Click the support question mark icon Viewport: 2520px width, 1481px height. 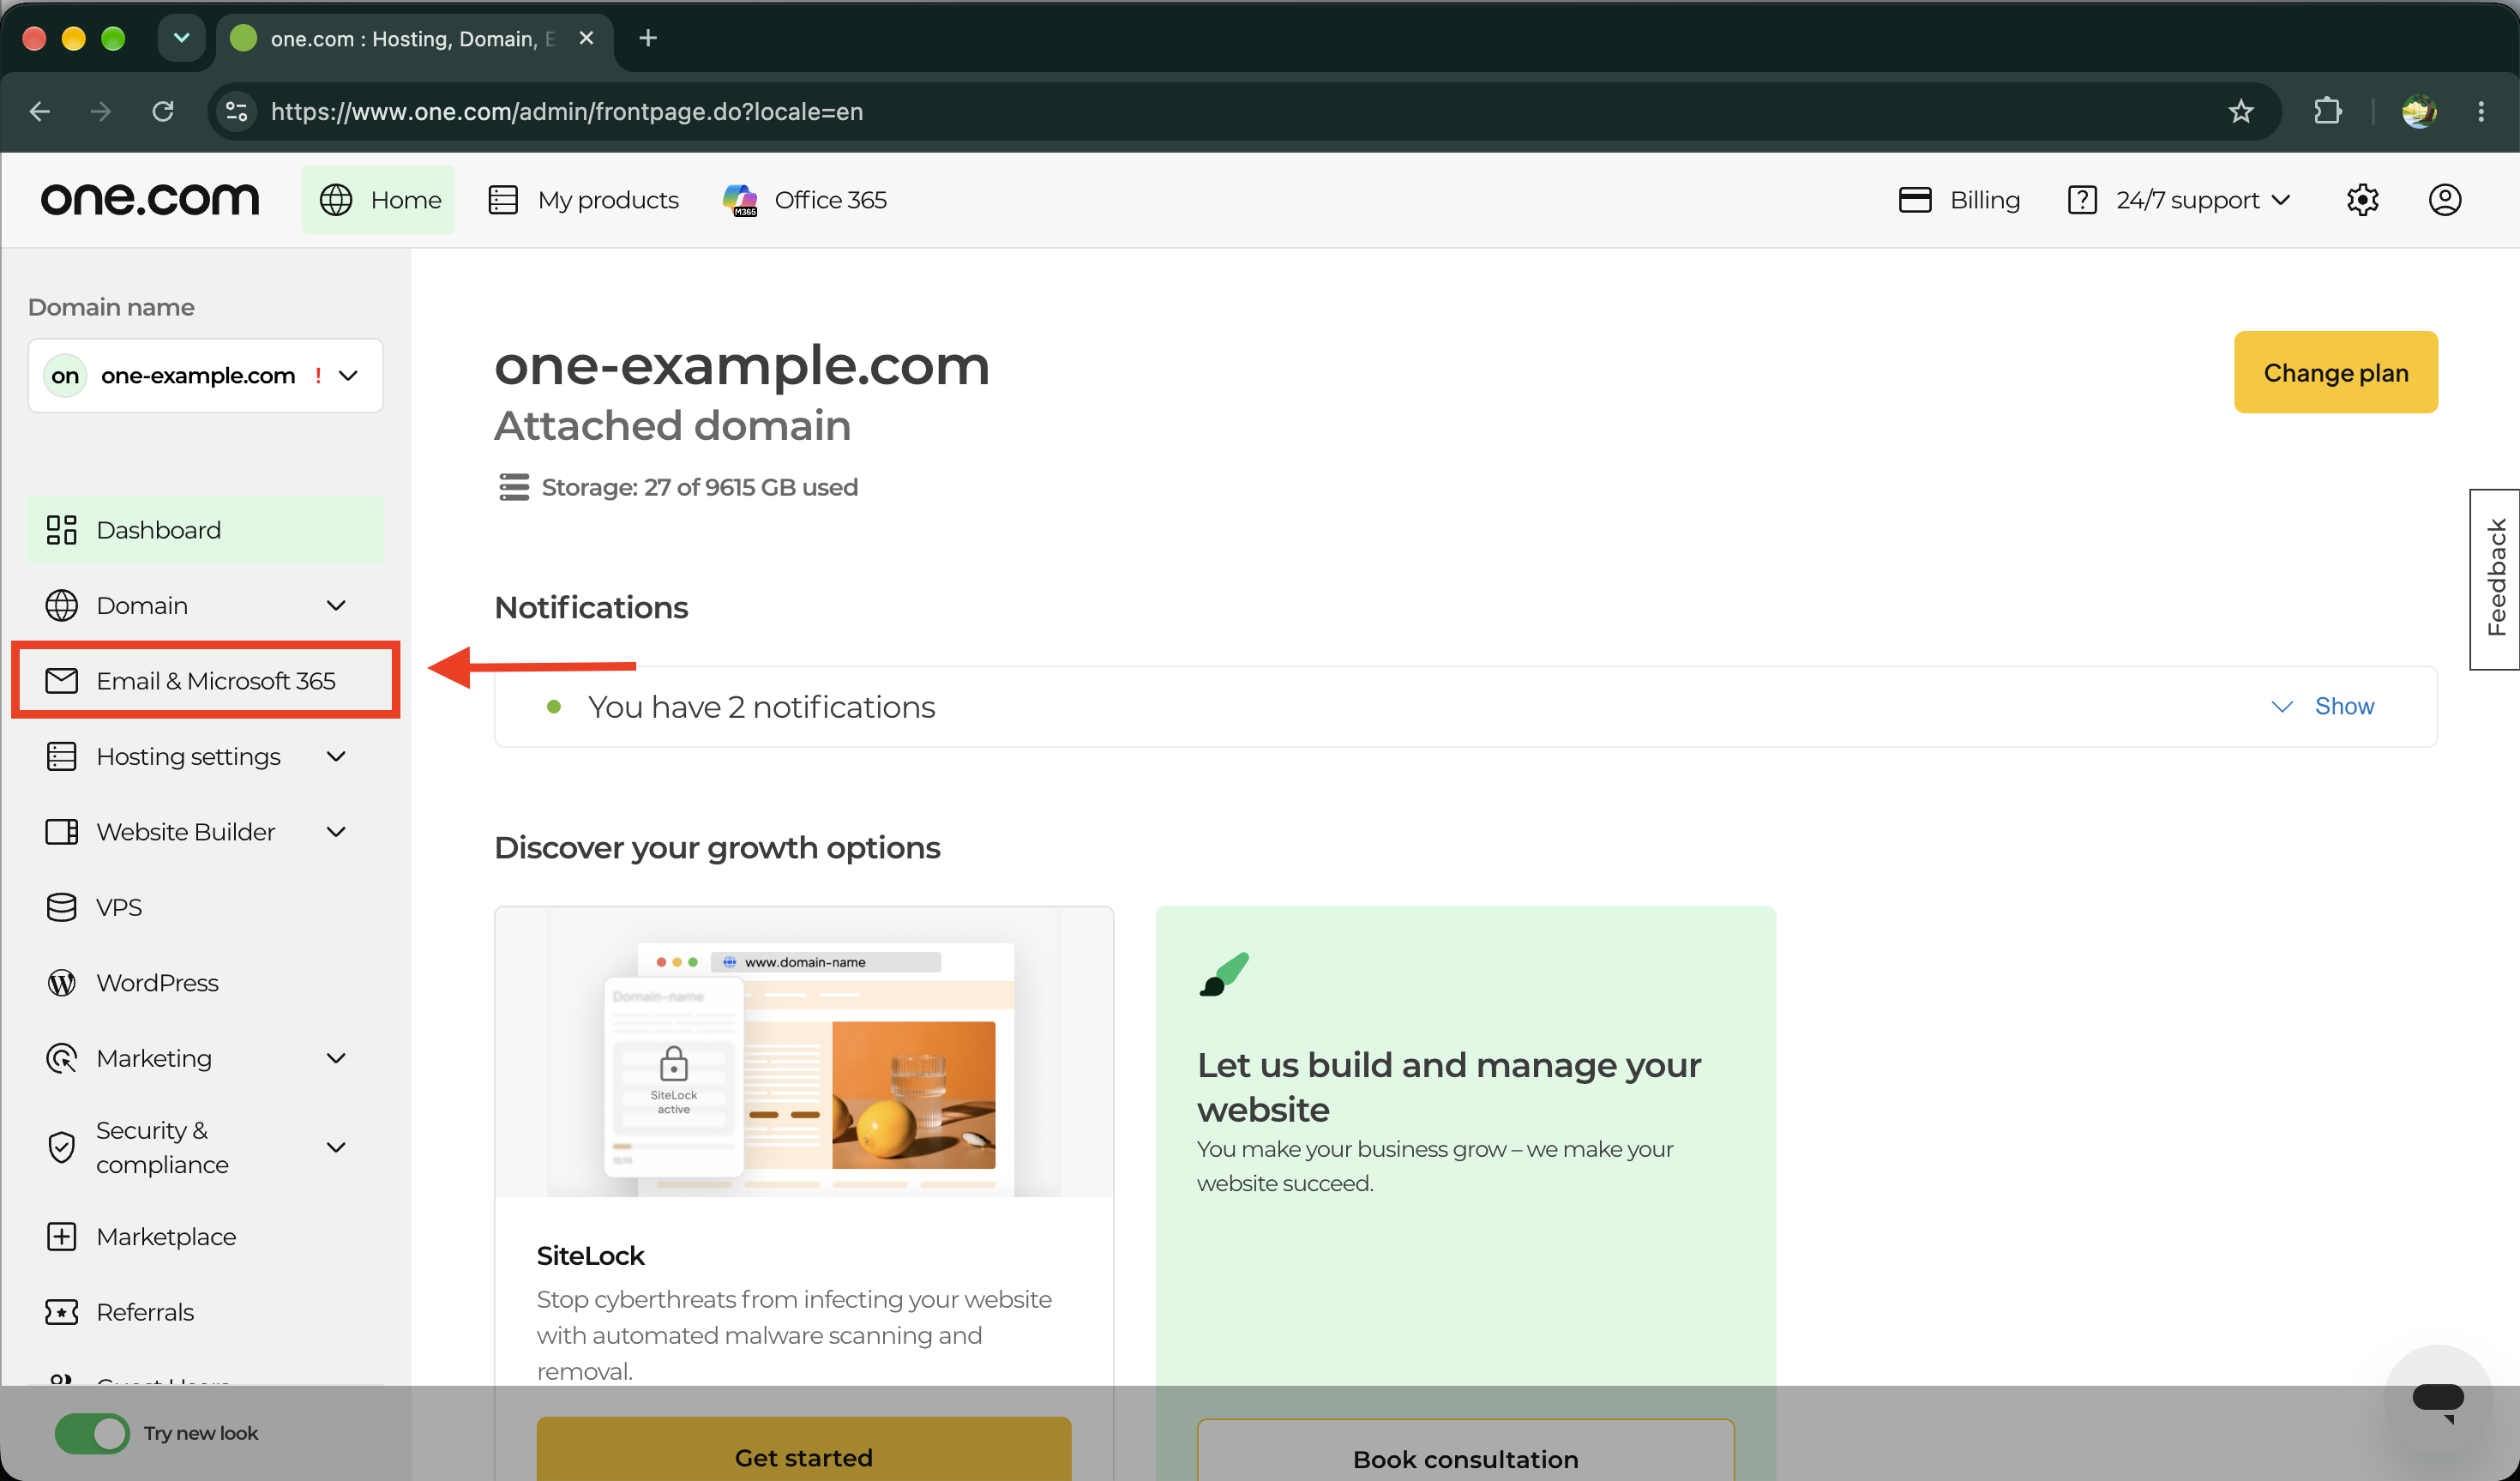[x=2082, y=200]
